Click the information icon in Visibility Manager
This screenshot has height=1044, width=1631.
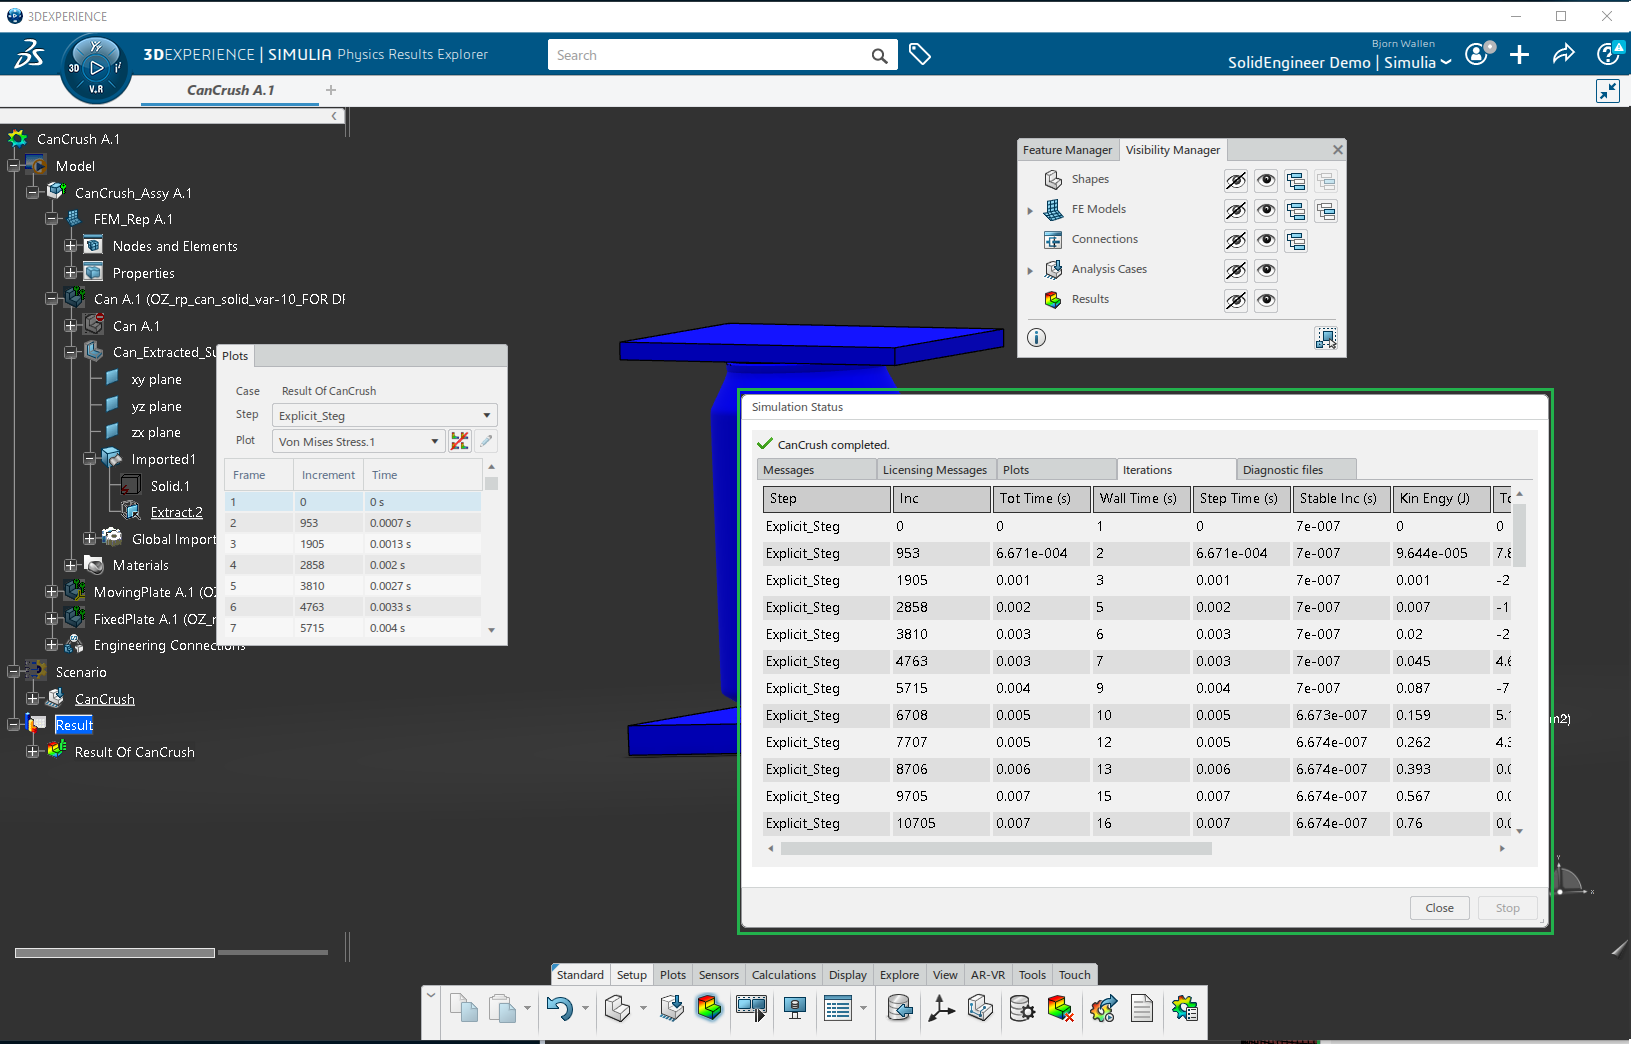pyautogui.click(x=1037, y=338)
